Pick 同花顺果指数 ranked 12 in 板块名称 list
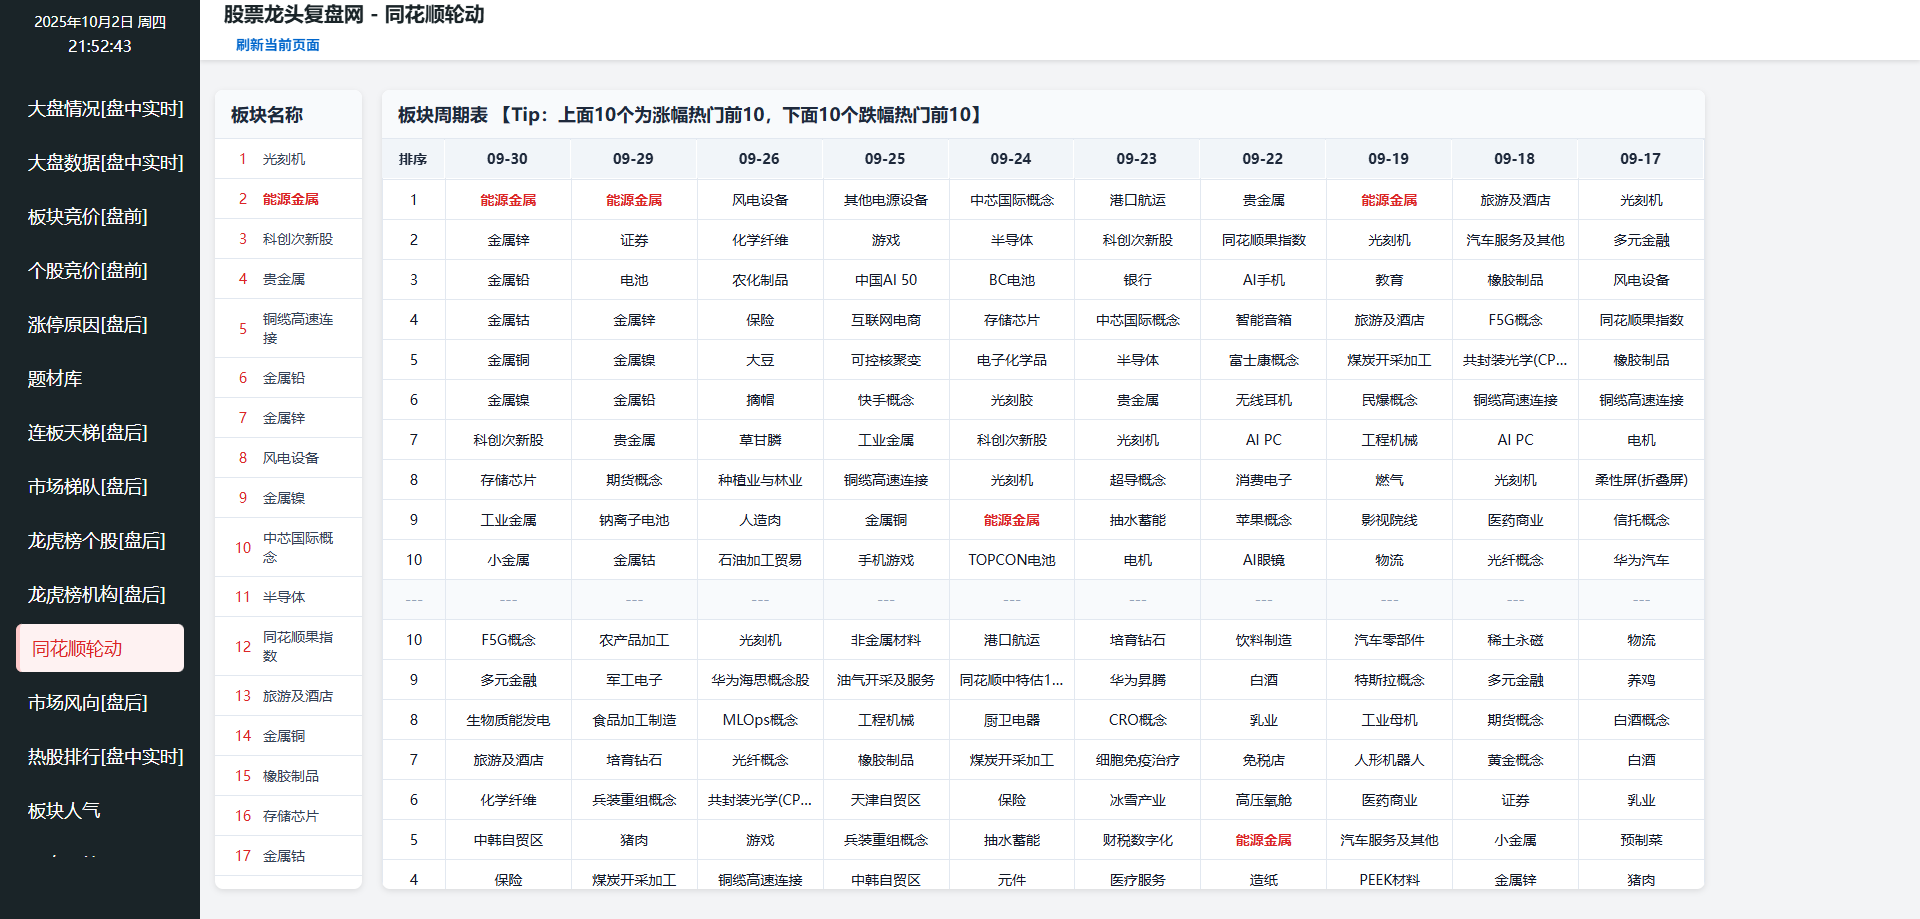Image resolution: width=1920 pixels, height=919 pixels. [297, 646]
